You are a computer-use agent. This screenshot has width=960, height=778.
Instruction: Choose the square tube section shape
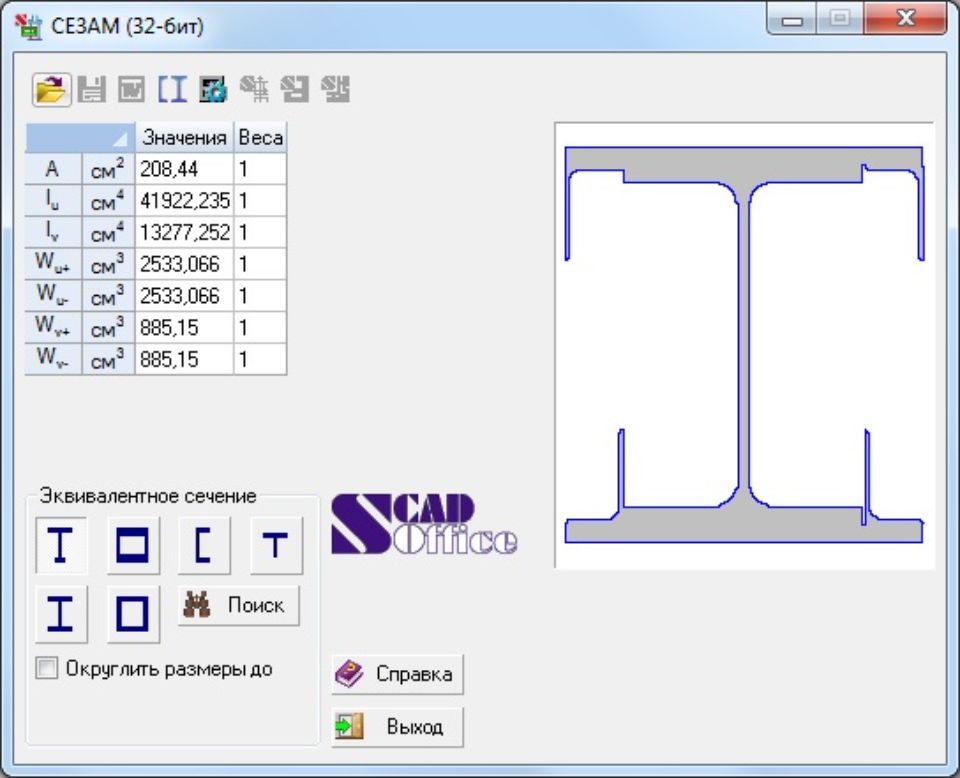[x=132, y=614]
